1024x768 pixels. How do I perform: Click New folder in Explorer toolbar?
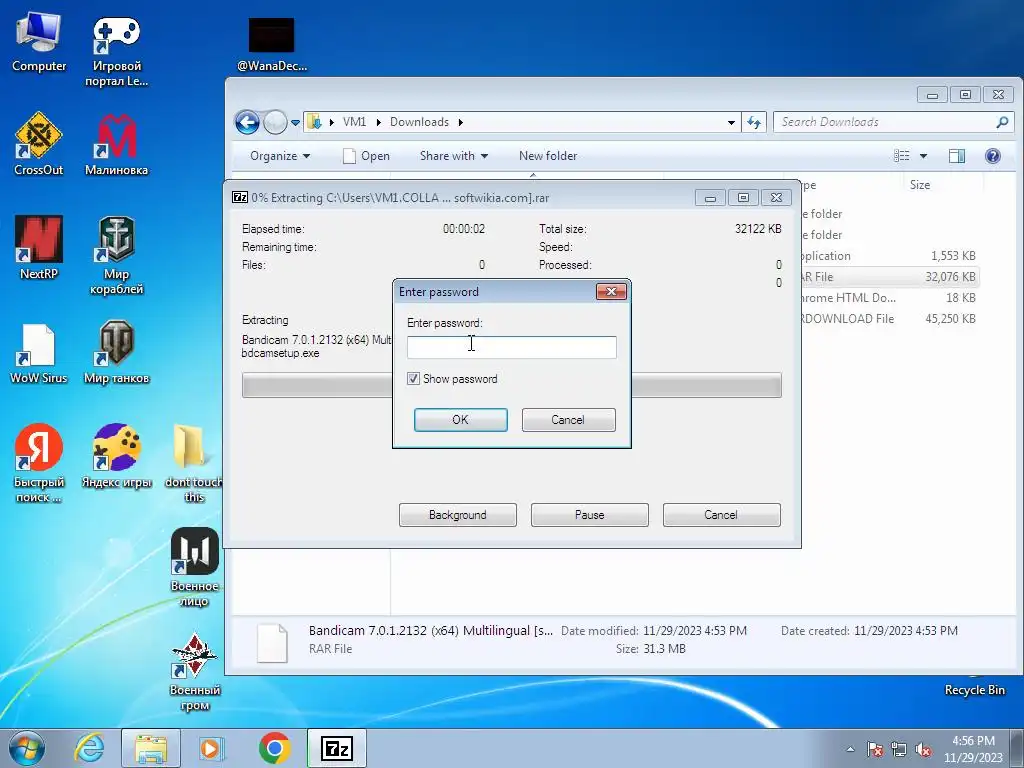tap(548, 155)
